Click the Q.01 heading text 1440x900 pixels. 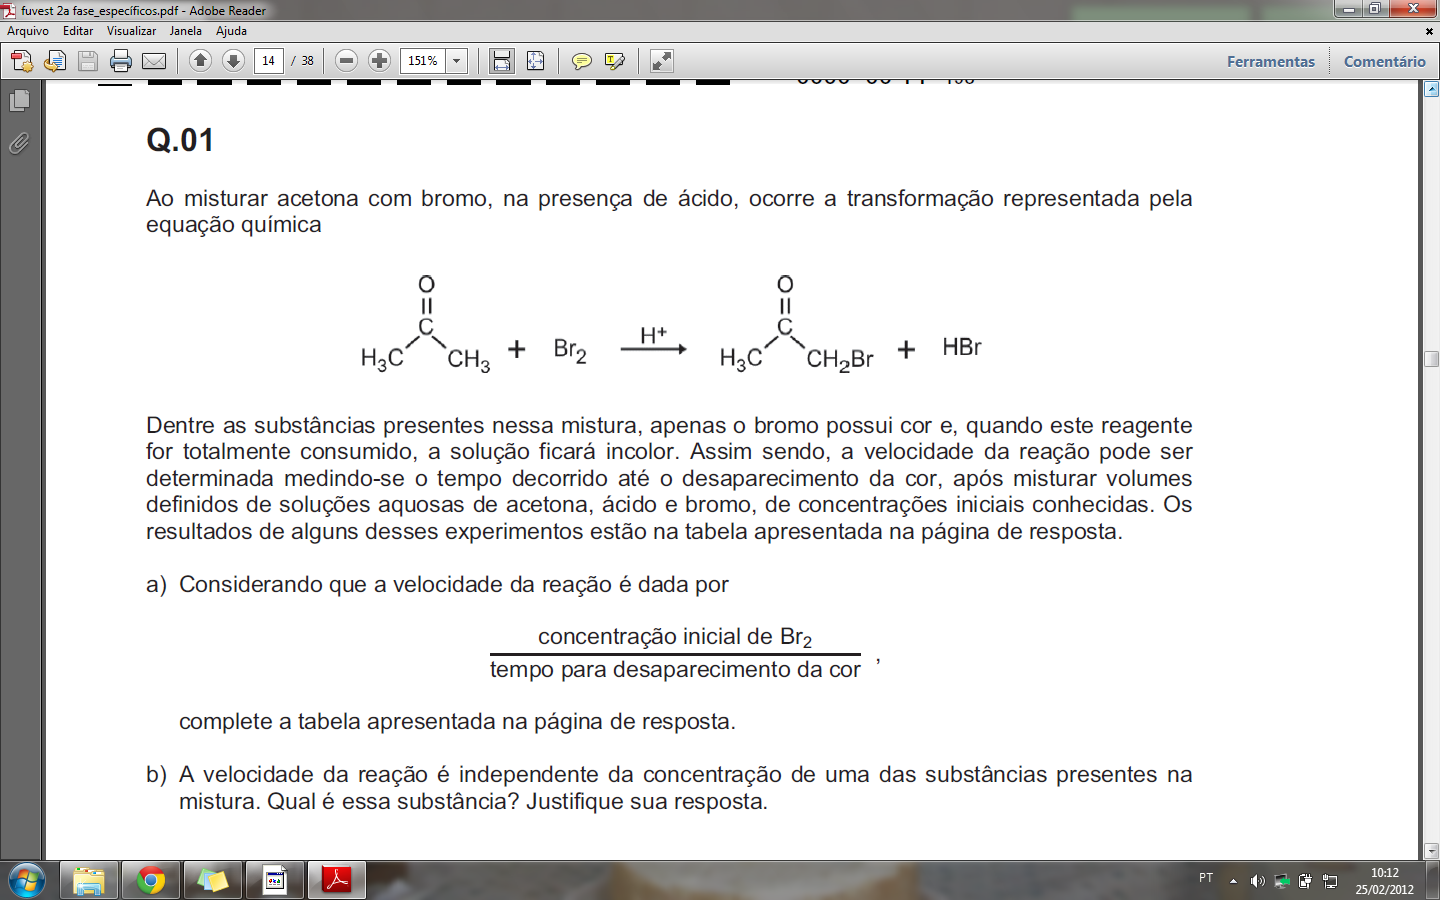point(180,140)
